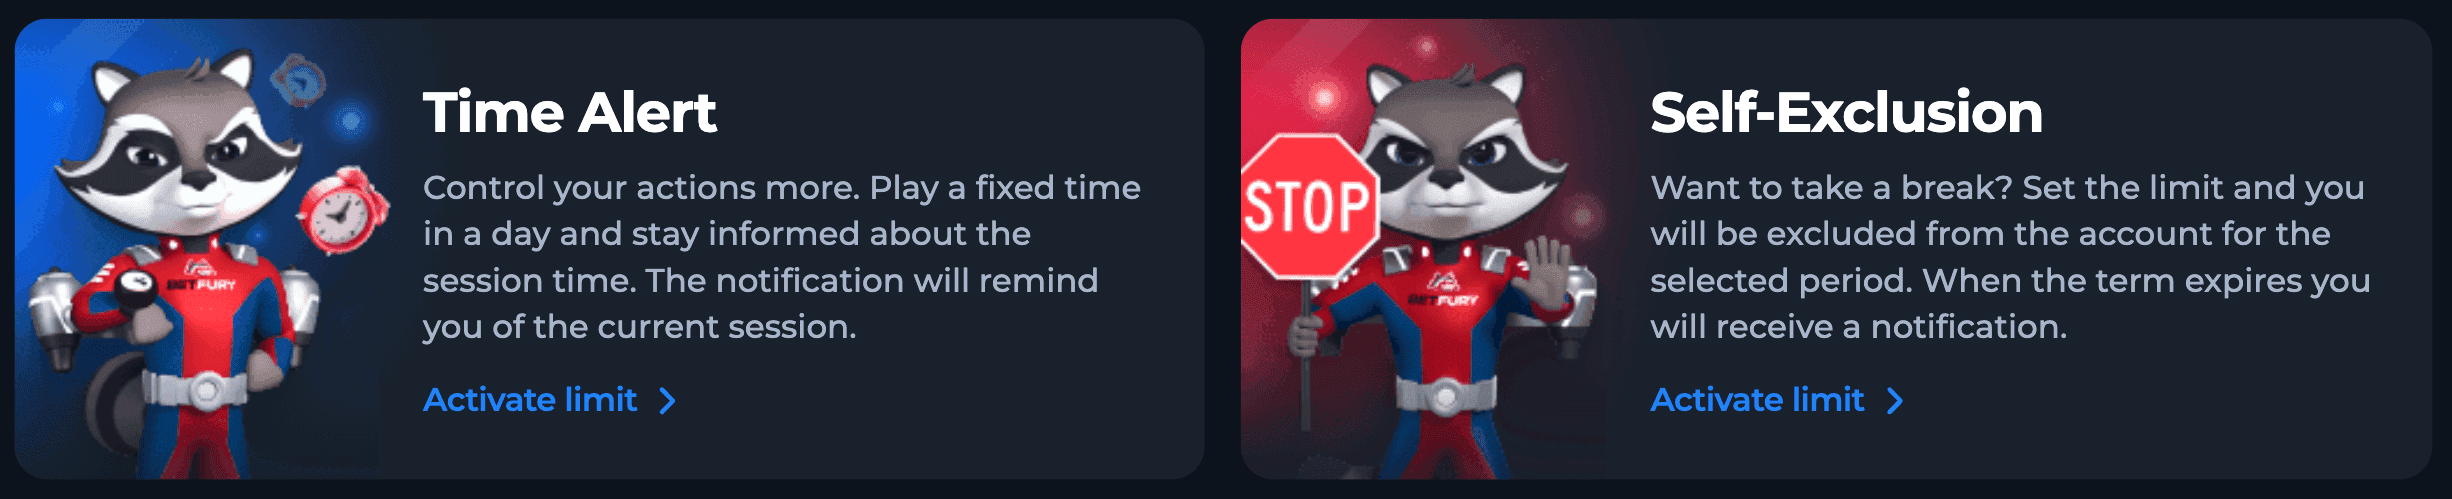Click the stopwatch in the raccoon's hand
2452x499 pixels.
click(134, 286)
